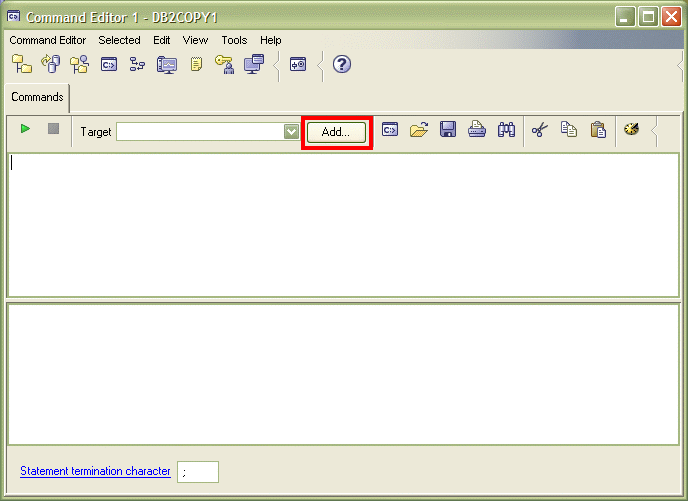Screen dimensions: 688x501
Task: Copy selection with the copy icon
Action: pos(569,129)
